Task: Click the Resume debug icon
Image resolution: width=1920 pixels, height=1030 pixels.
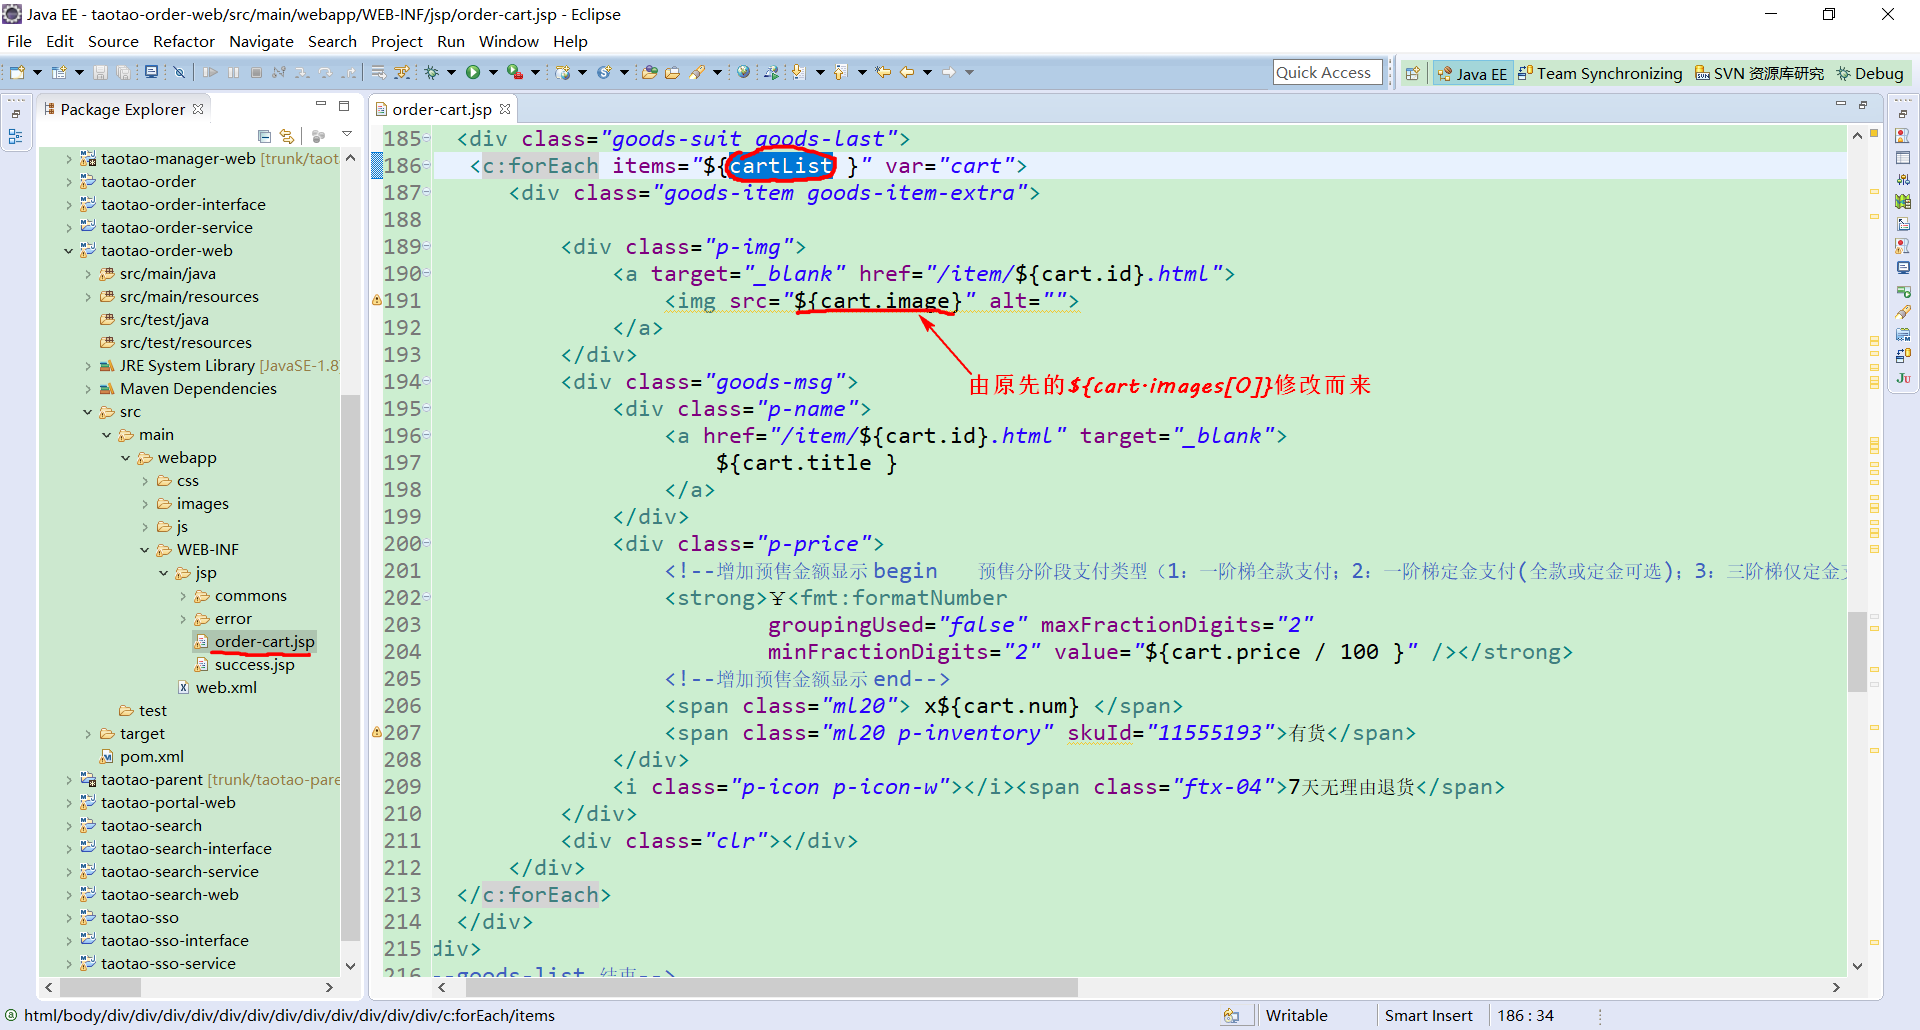Action: [210, 72]
